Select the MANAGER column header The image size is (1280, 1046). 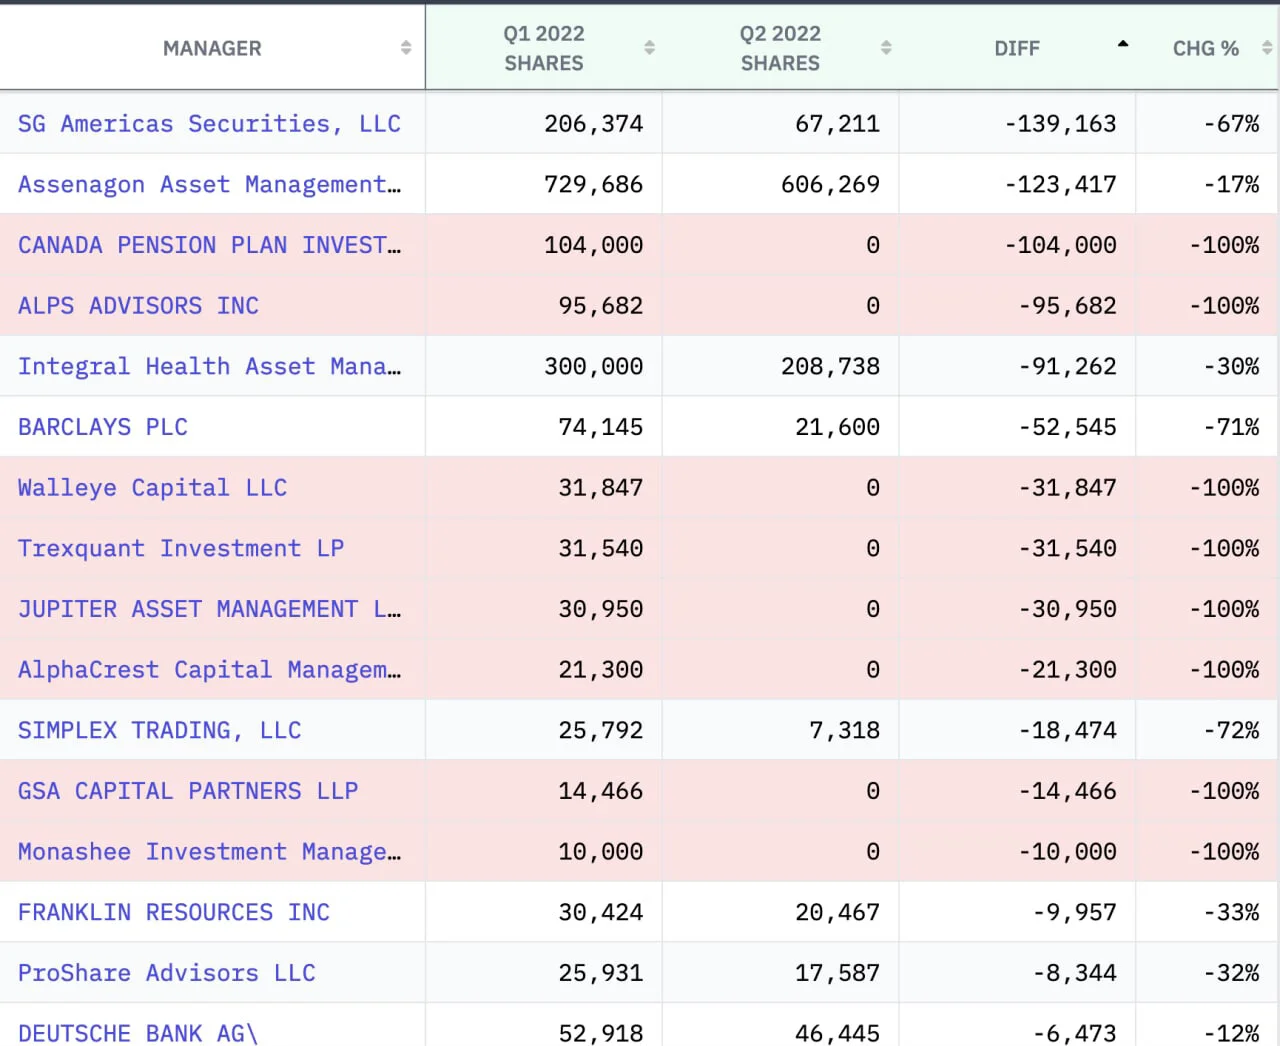pyautogui.click(x=212, y=48)
